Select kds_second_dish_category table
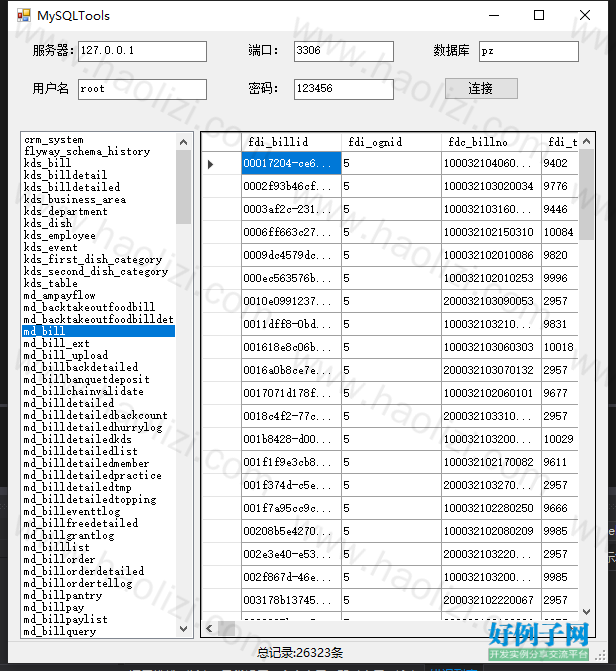The width and height of the screenshot is (616, 671). [98, 271]
